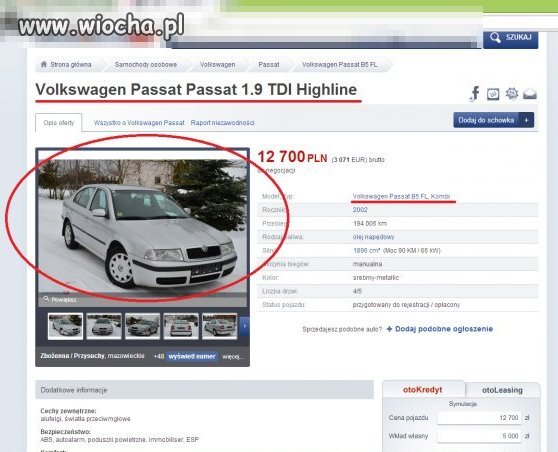558x452 pixels.
Task: Click the 194 006 km mileage value
Action: [370, 224]
